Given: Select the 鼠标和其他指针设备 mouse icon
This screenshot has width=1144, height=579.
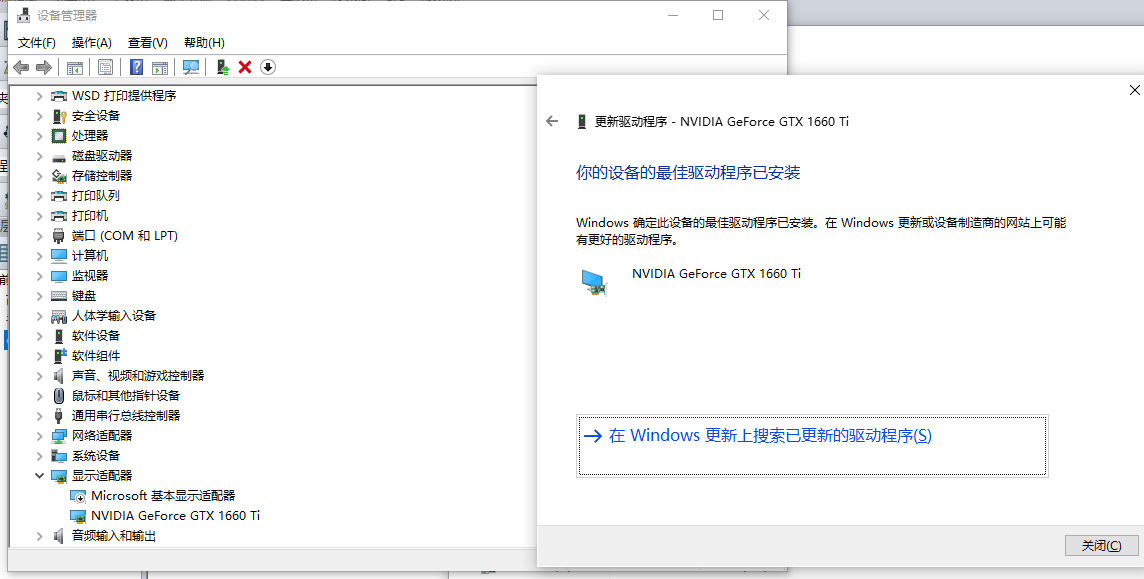Looking at the screenshot, I should coord(59,395).
